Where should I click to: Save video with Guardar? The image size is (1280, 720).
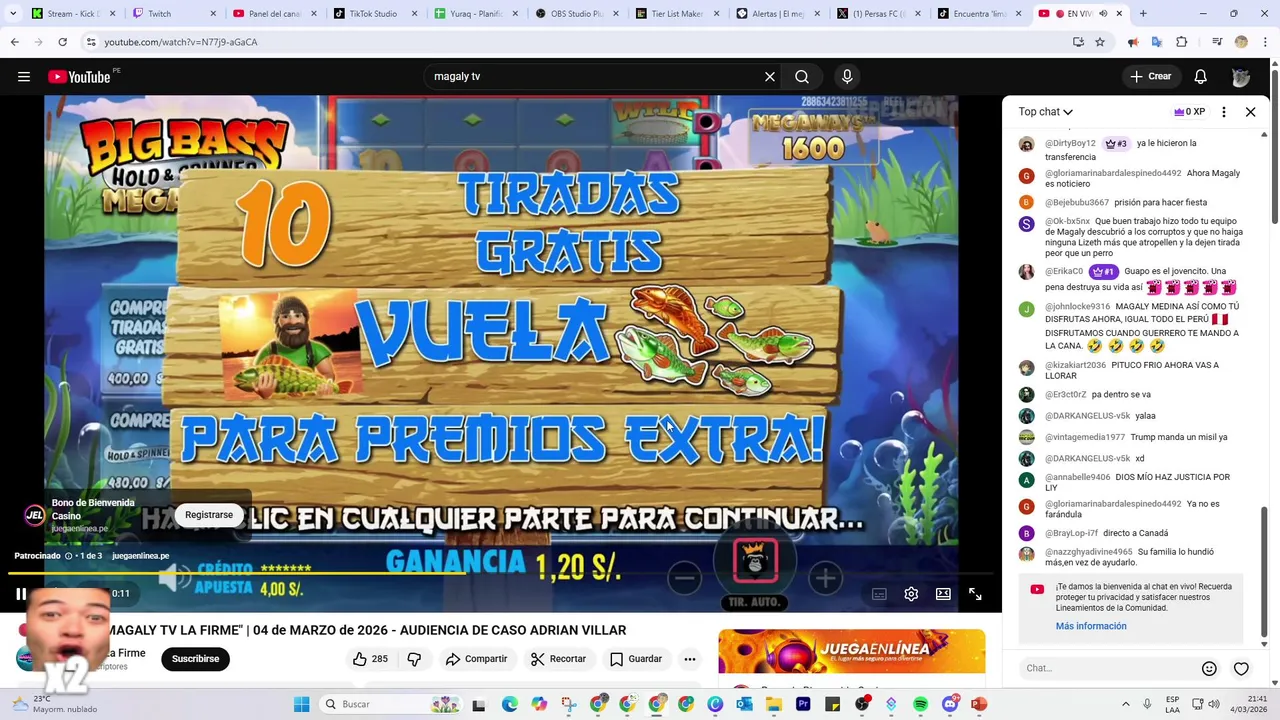tap(636, 659)
